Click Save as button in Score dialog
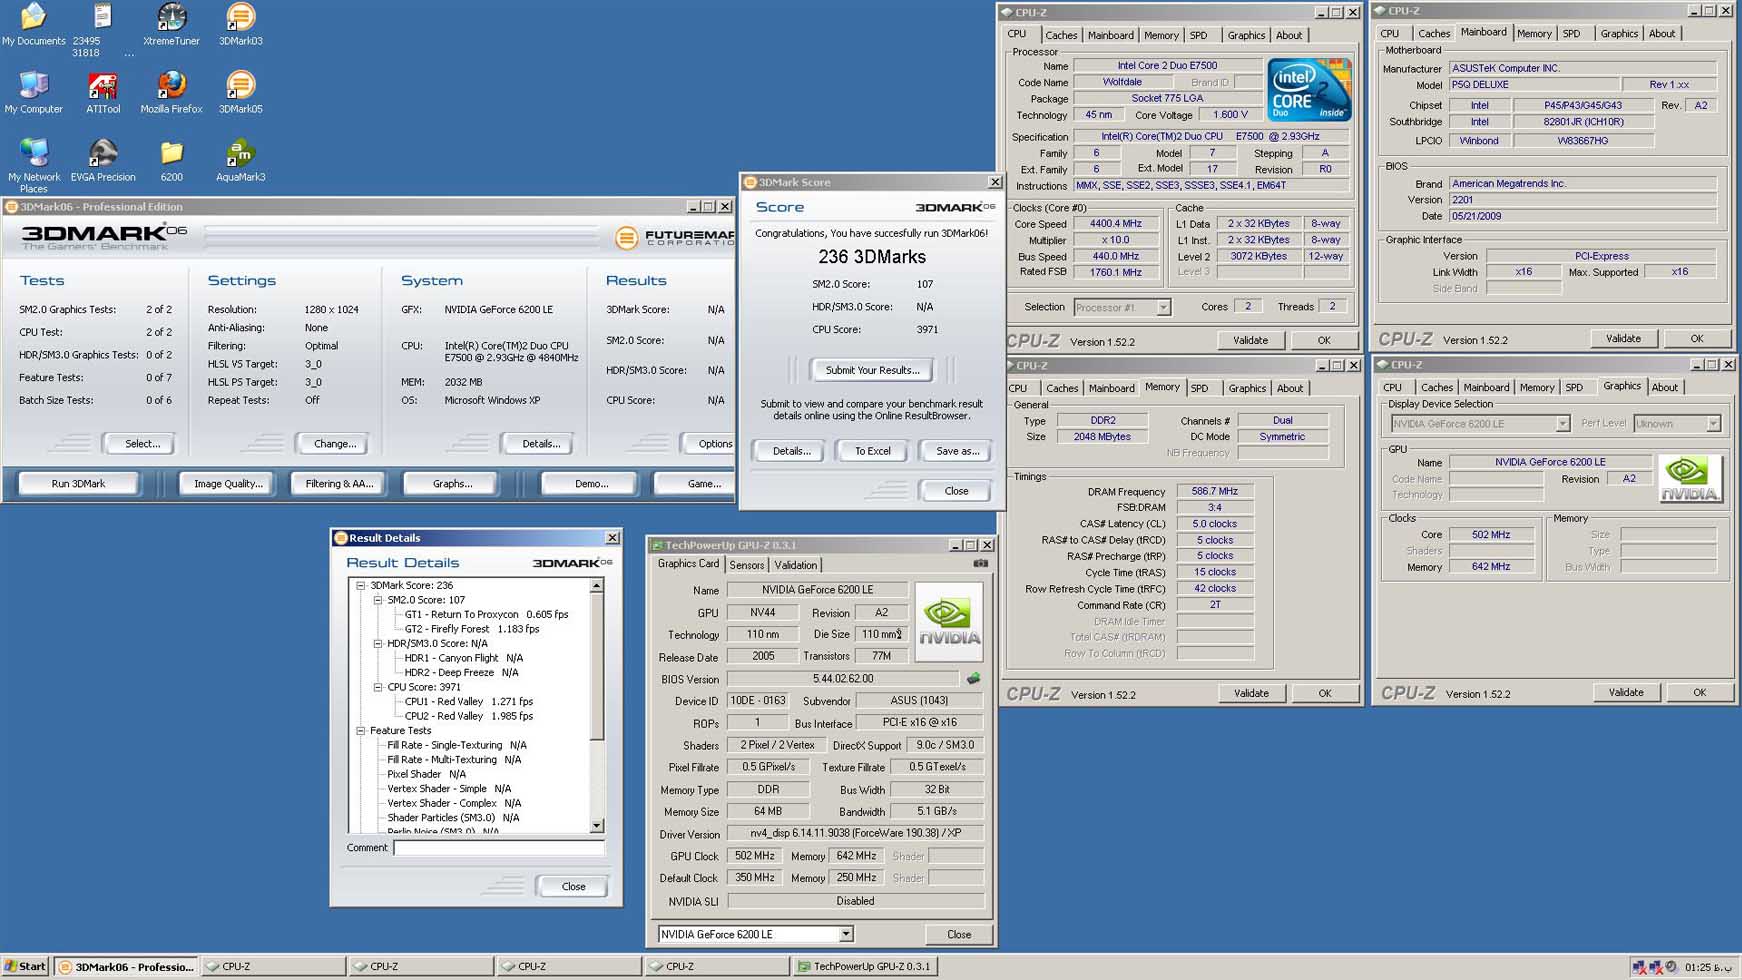 (x=957, y=451)
